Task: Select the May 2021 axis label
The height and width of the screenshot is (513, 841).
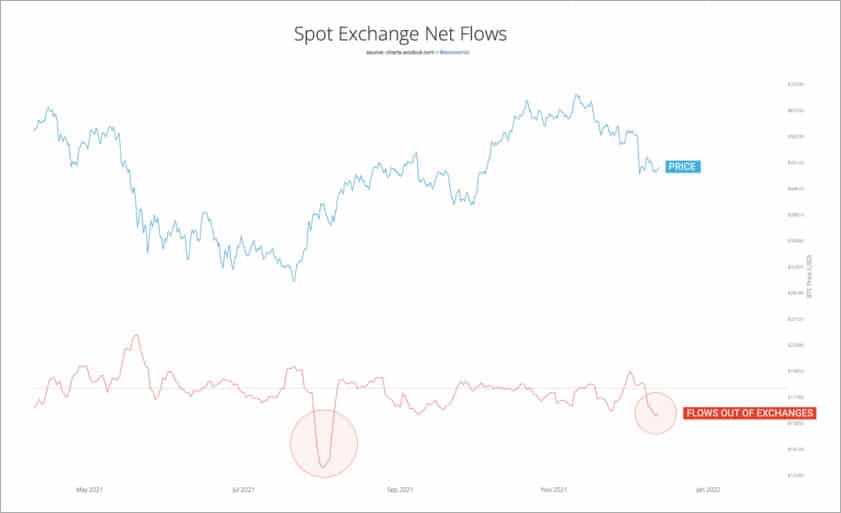Action: [x=90, y=489]
